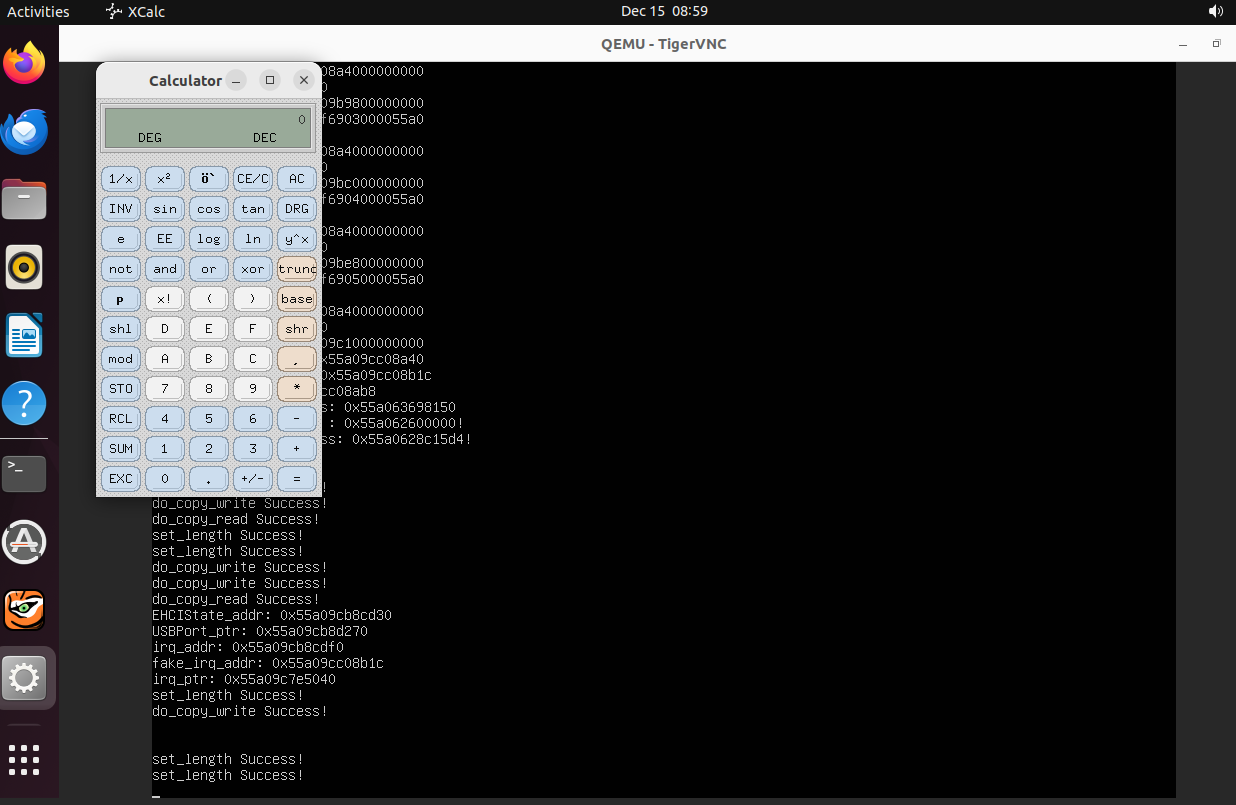This screenshot has height=805, width=1236.
Task: Open Rhythmbox music player in dock
Action: coord(25,268)
